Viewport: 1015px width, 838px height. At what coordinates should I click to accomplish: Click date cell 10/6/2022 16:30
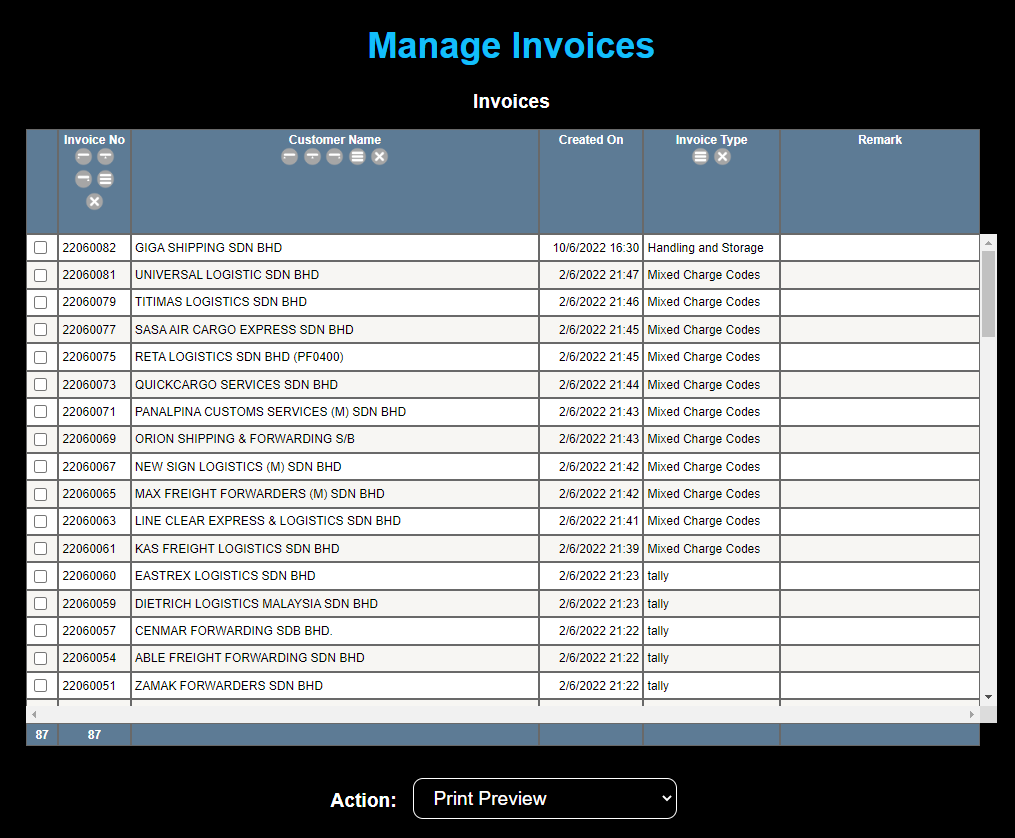tap(591, 248)
